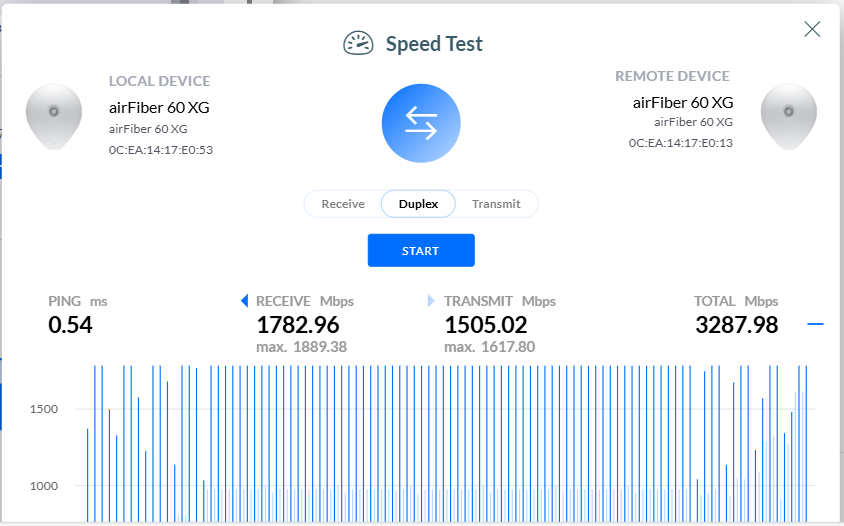Click the blue Receive arrow indicator

tap(245, 301)
